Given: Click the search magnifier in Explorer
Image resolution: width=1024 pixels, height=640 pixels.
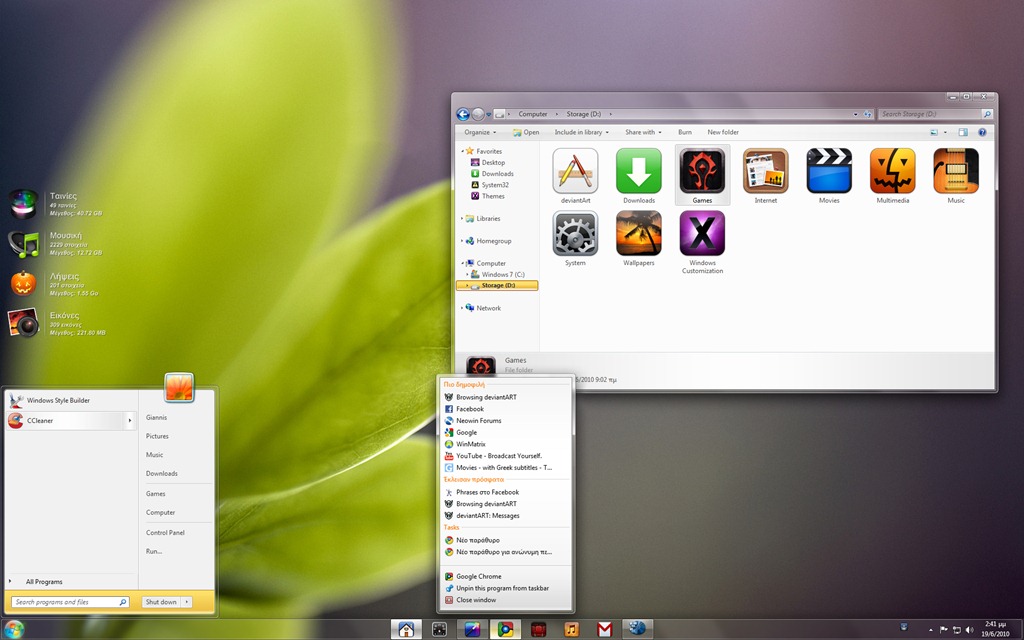Looking at the screenshot, I should tap(987, 114).
